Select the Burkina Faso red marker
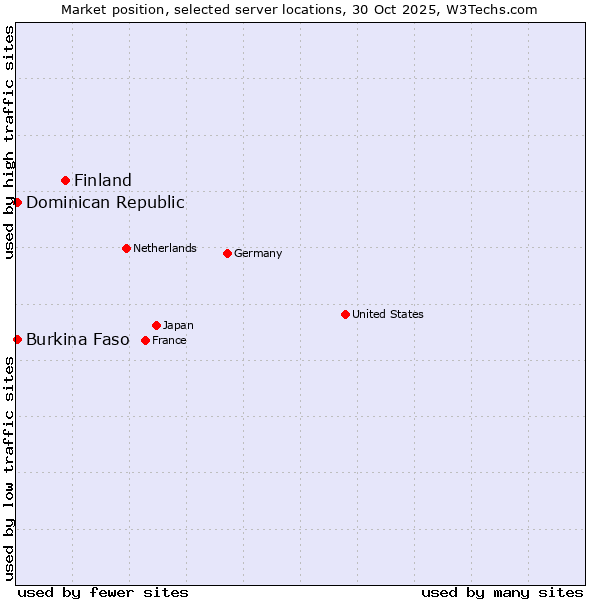Screen dimensions: 600x600 (17, 339)
